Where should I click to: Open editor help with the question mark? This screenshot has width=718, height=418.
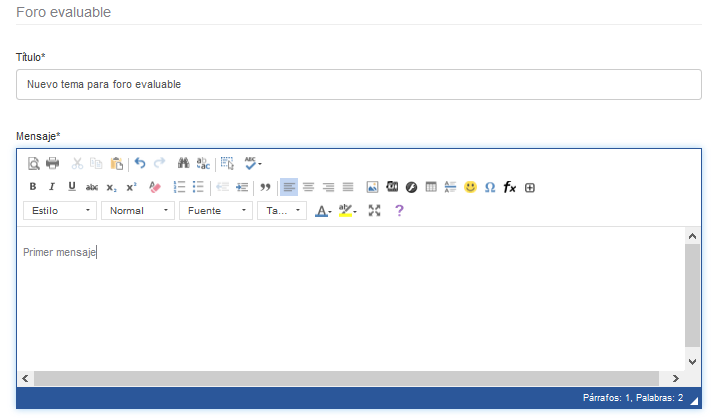click(x=399, y=211)
